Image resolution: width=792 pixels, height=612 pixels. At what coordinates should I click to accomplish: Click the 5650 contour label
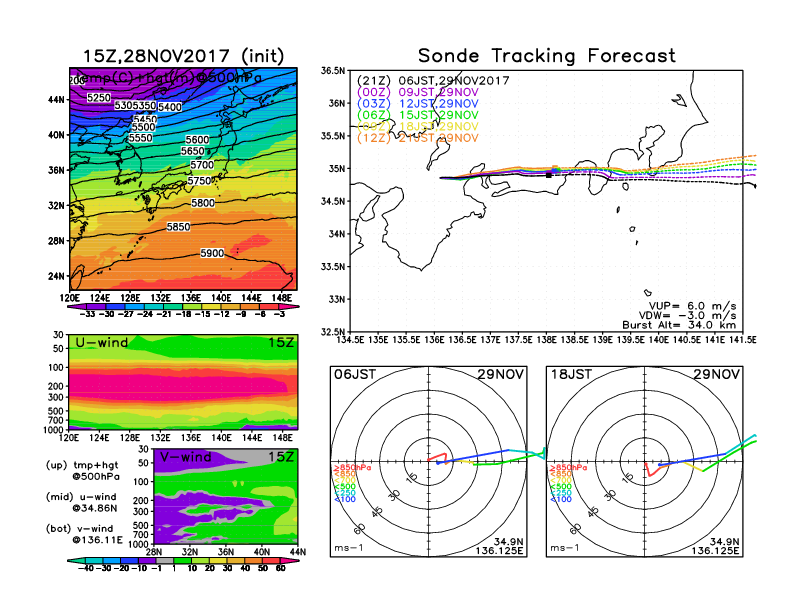coord(193,151)
